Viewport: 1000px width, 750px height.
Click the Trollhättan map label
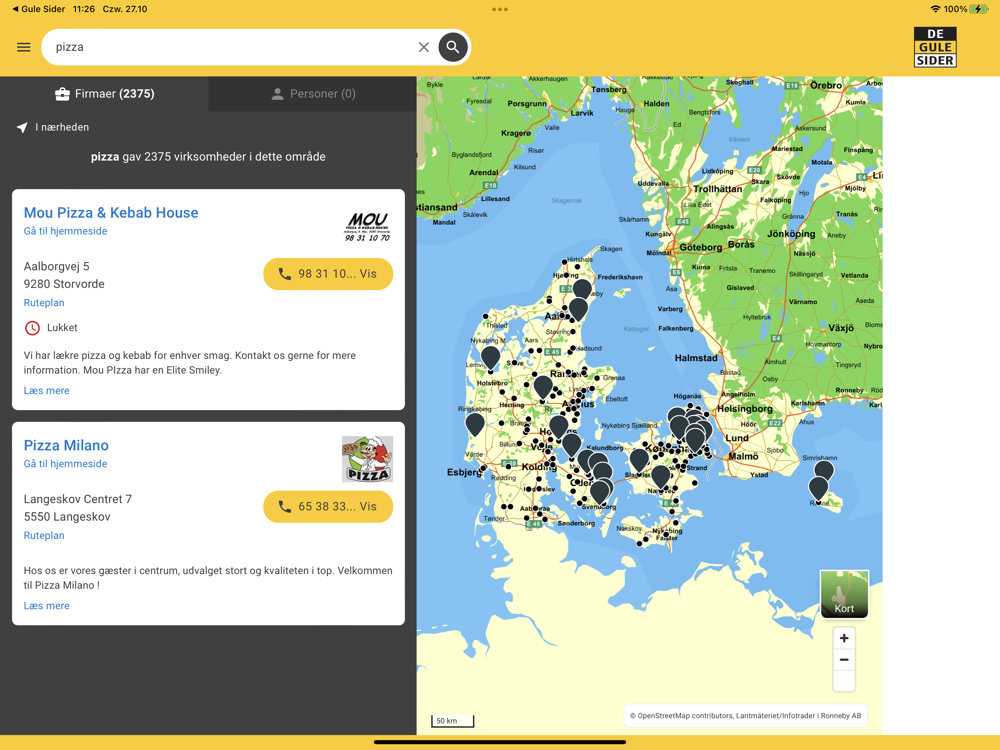(717, 189)
